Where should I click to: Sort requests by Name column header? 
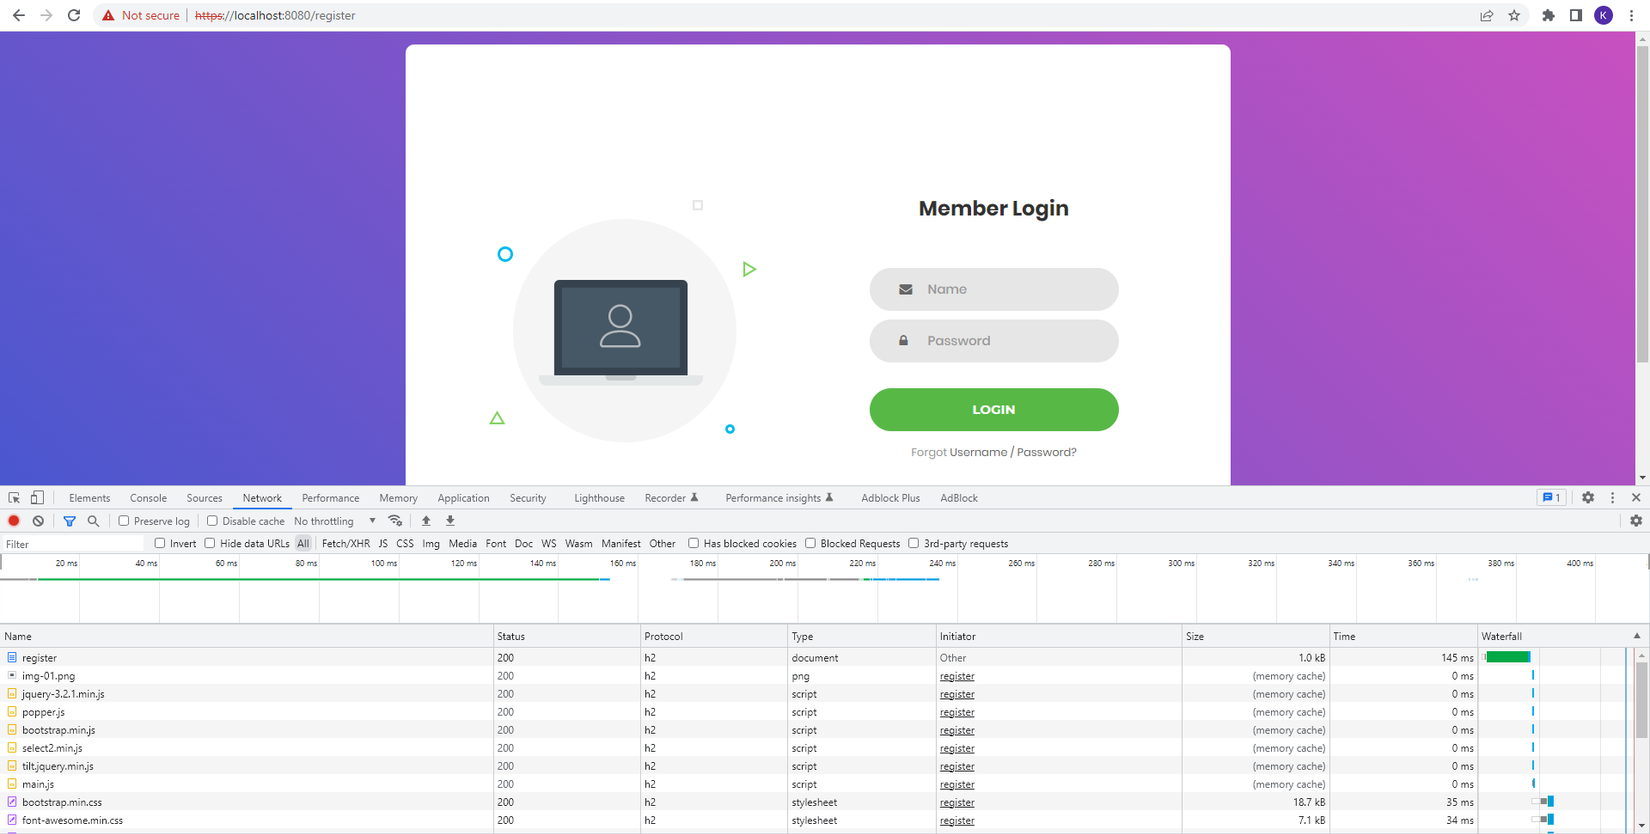tap(247, 636)
